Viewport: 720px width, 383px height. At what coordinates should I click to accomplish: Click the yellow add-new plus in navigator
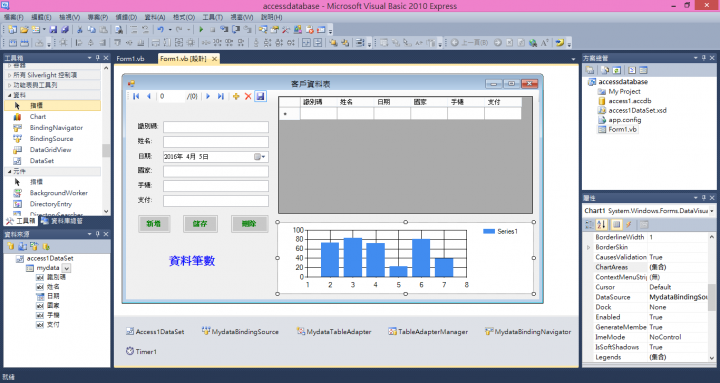click(x=236, y=96)
